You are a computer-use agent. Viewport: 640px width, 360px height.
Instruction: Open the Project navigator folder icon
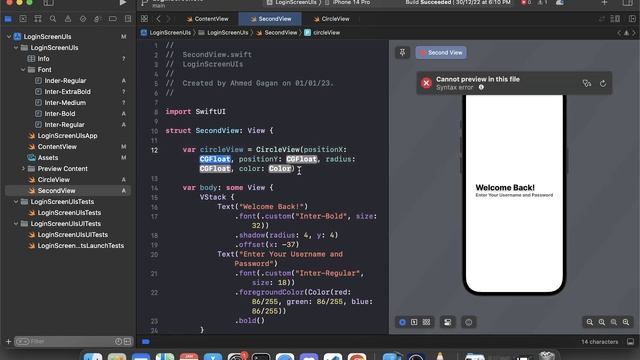(8, 19)
